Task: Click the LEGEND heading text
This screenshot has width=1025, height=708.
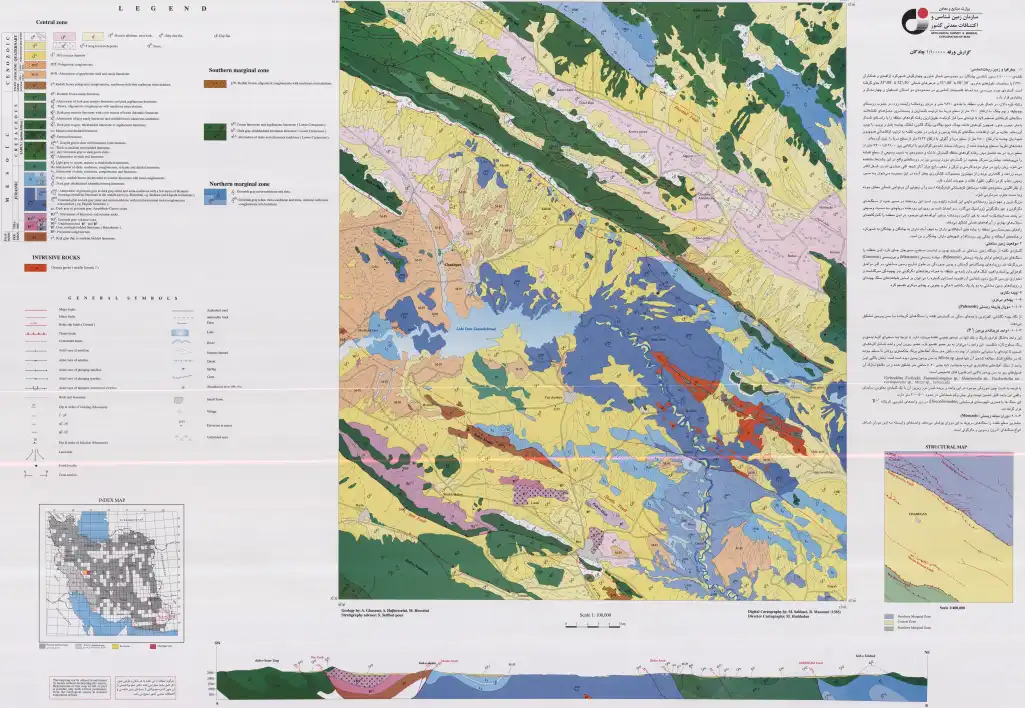Action: 163,8
